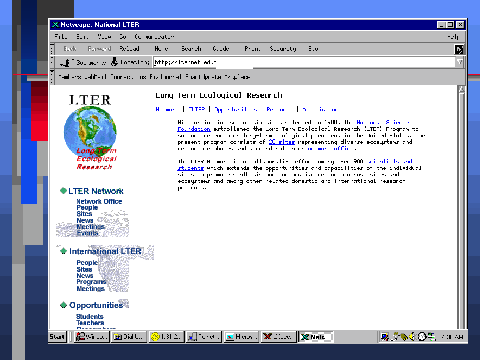The height and width of the screenshot is (360, 480).
Task: Open the Students link under Opportunities
Action: coord(90,316)
